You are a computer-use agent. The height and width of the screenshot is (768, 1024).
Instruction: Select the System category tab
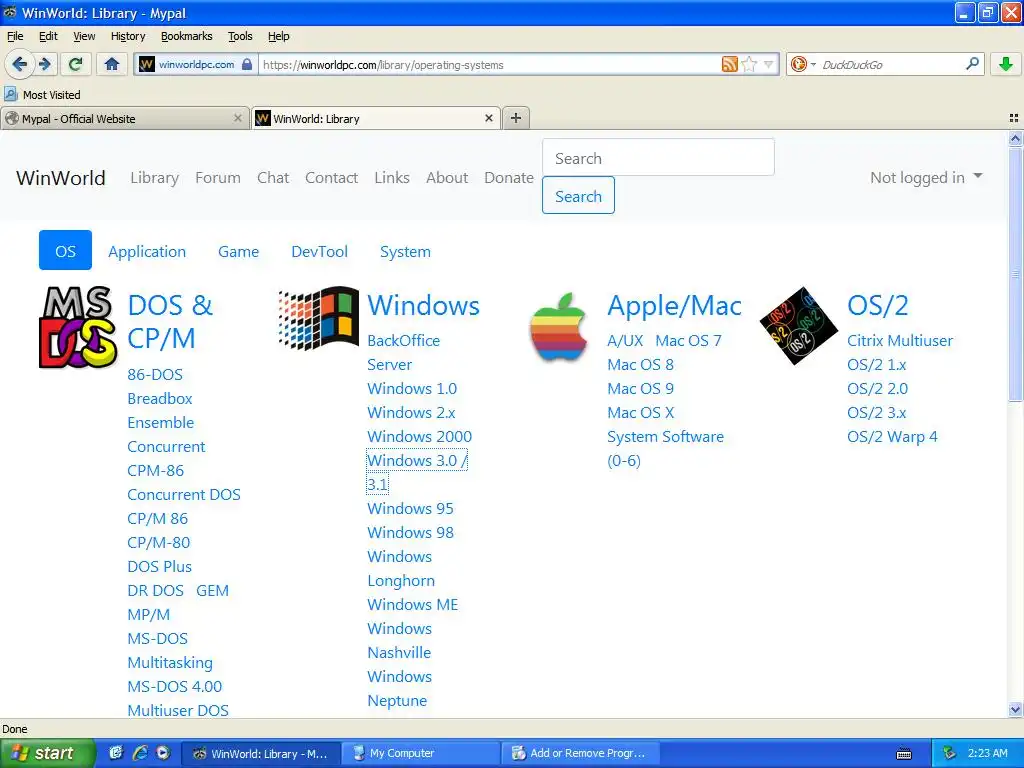point(405,251)
